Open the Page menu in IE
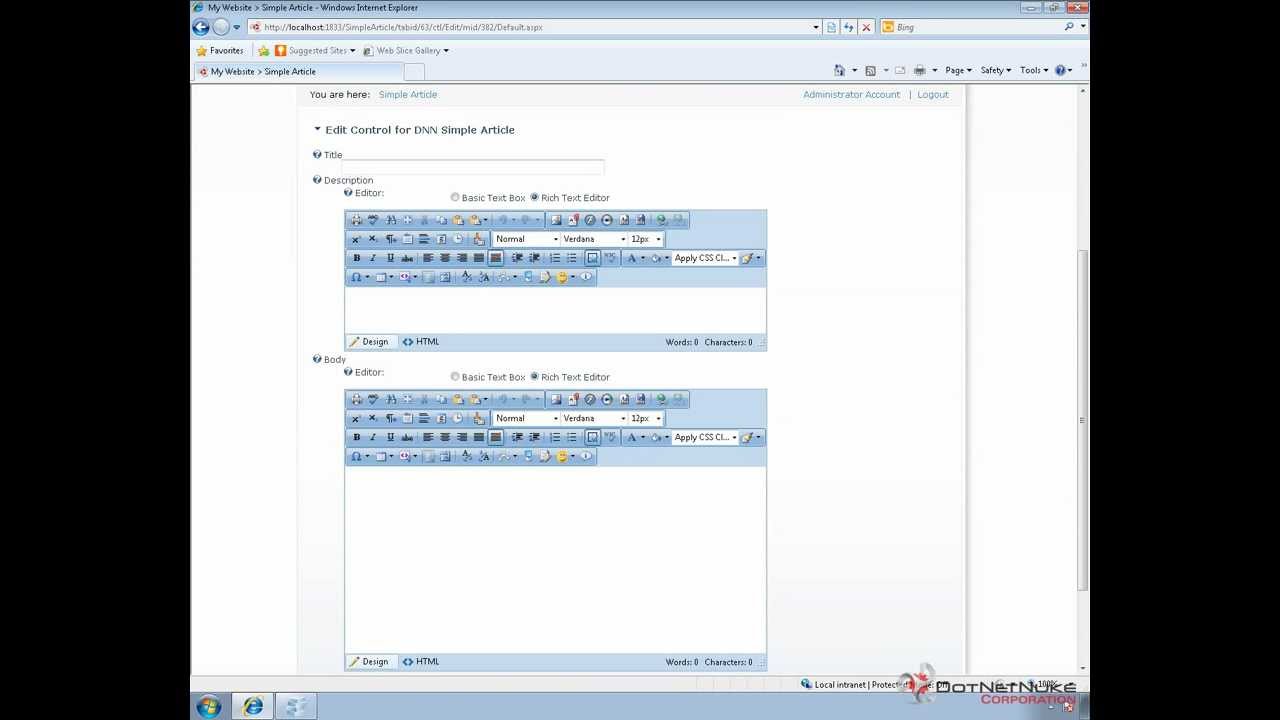This screenshot has height=720, width=1280. [x=958, y=70]
